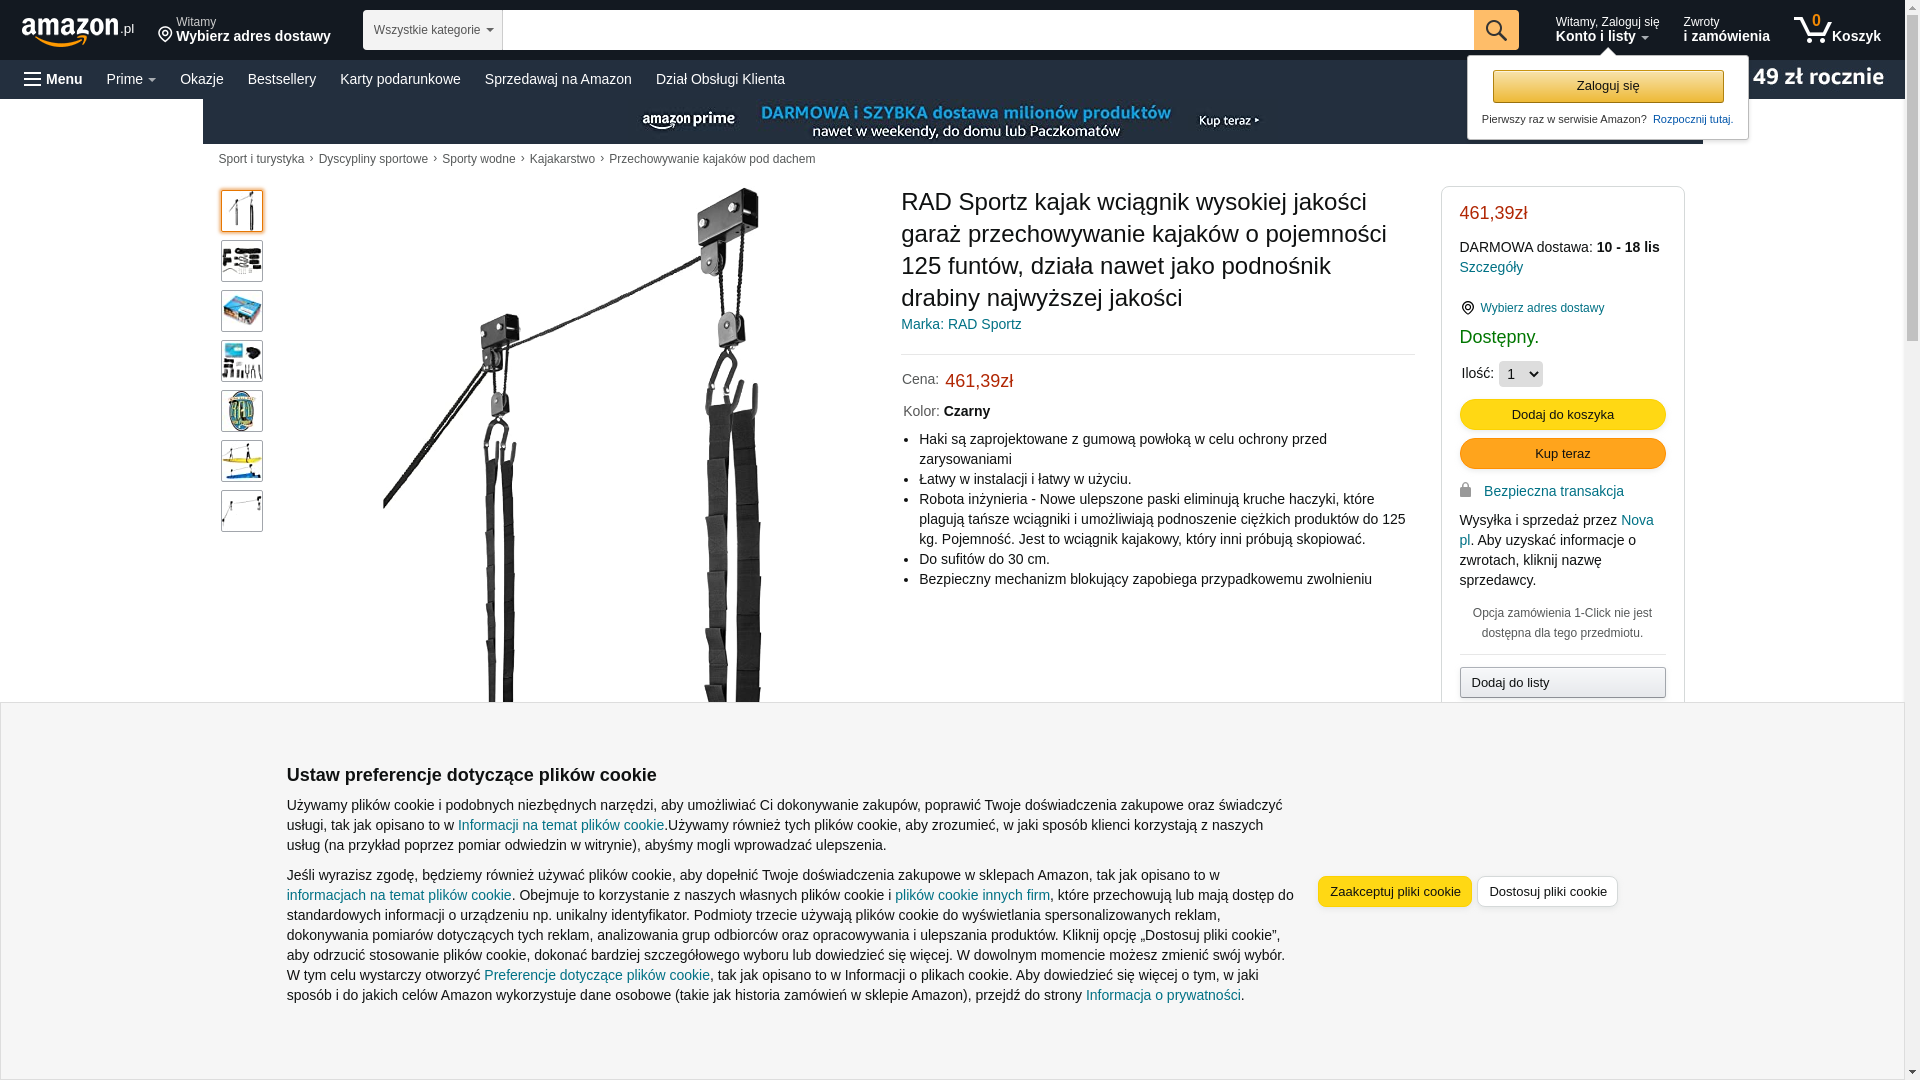Add the product with Dodaj do koszyka
This screenshot has height=1080, width=1920.
1562,415
